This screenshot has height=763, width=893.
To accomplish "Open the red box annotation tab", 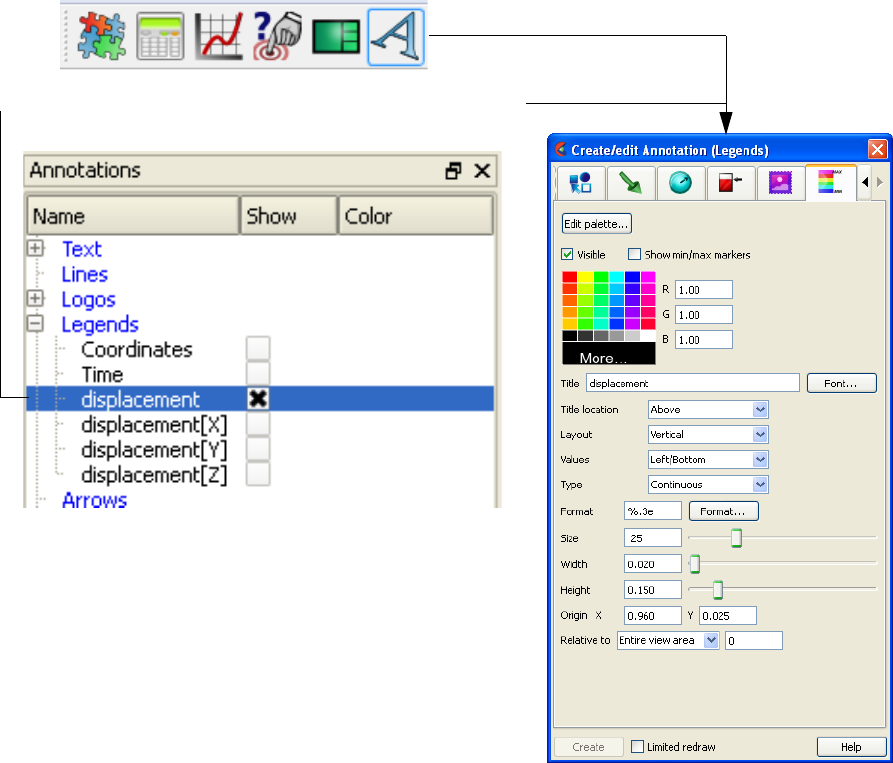I will [731, 183].
